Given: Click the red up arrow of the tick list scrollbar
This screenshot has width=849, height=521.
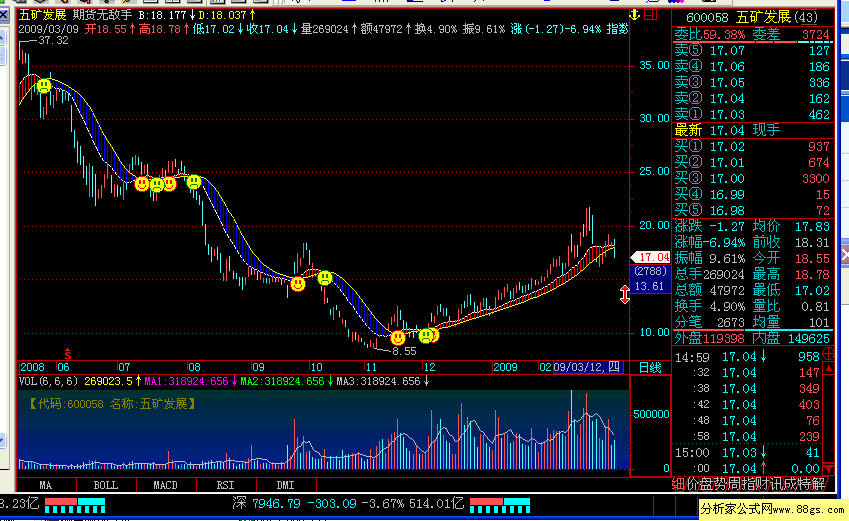Looking at the screenshot, I should (x=828, y=368).
